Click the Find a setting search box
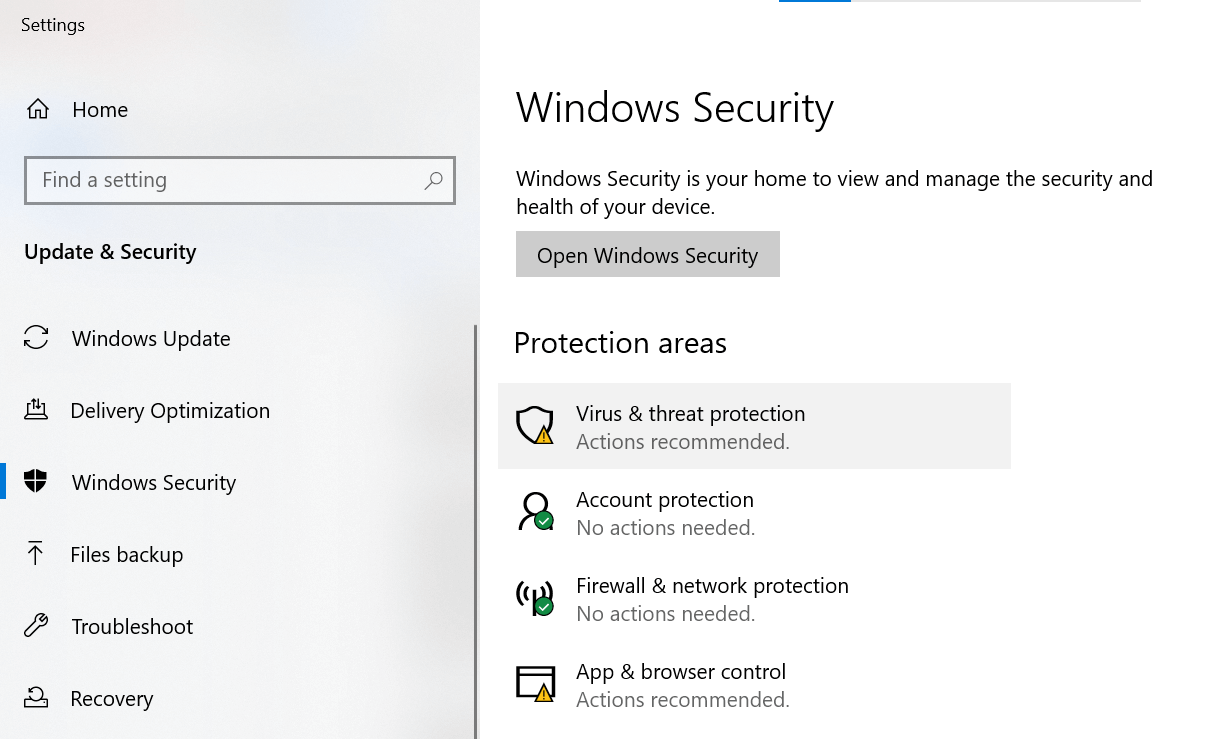Image resolution: width=1230 pixels, height=739 pixels. coord(225,180)
